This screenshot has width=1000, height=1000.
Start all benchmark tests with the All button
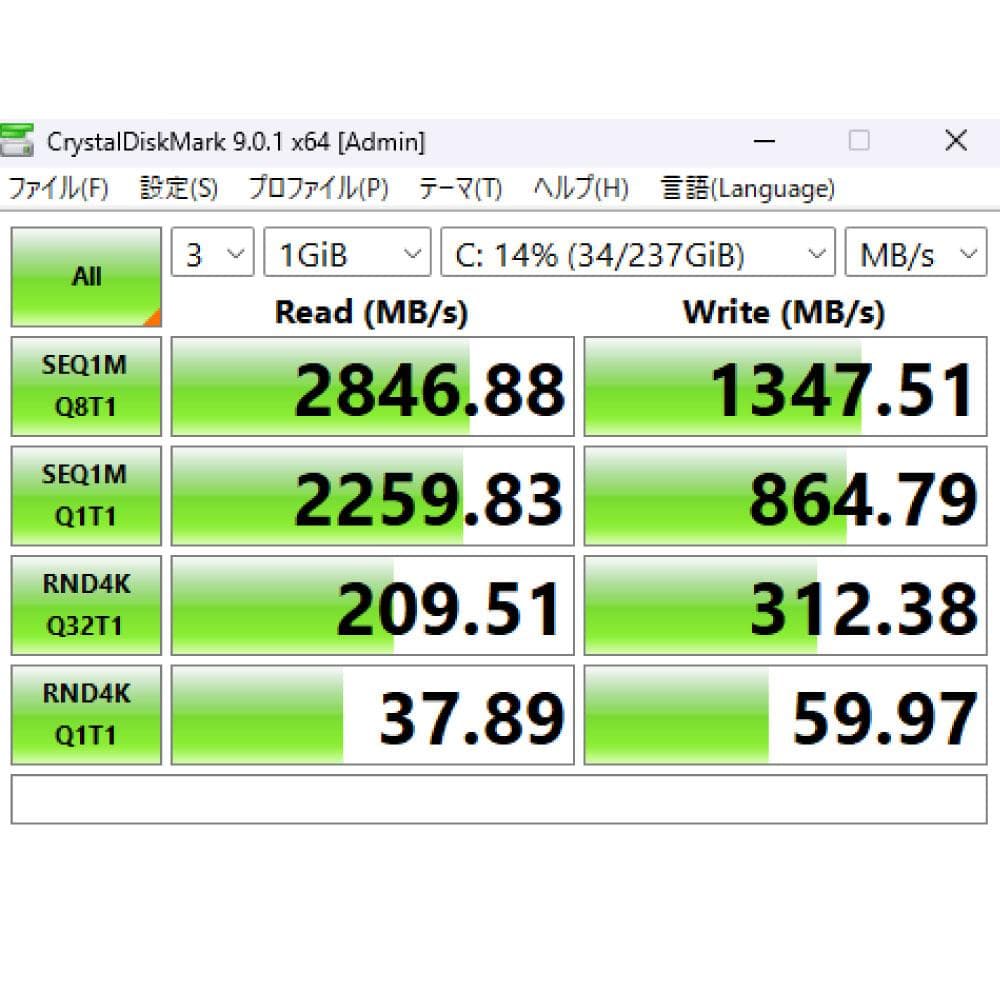[85, 276]
